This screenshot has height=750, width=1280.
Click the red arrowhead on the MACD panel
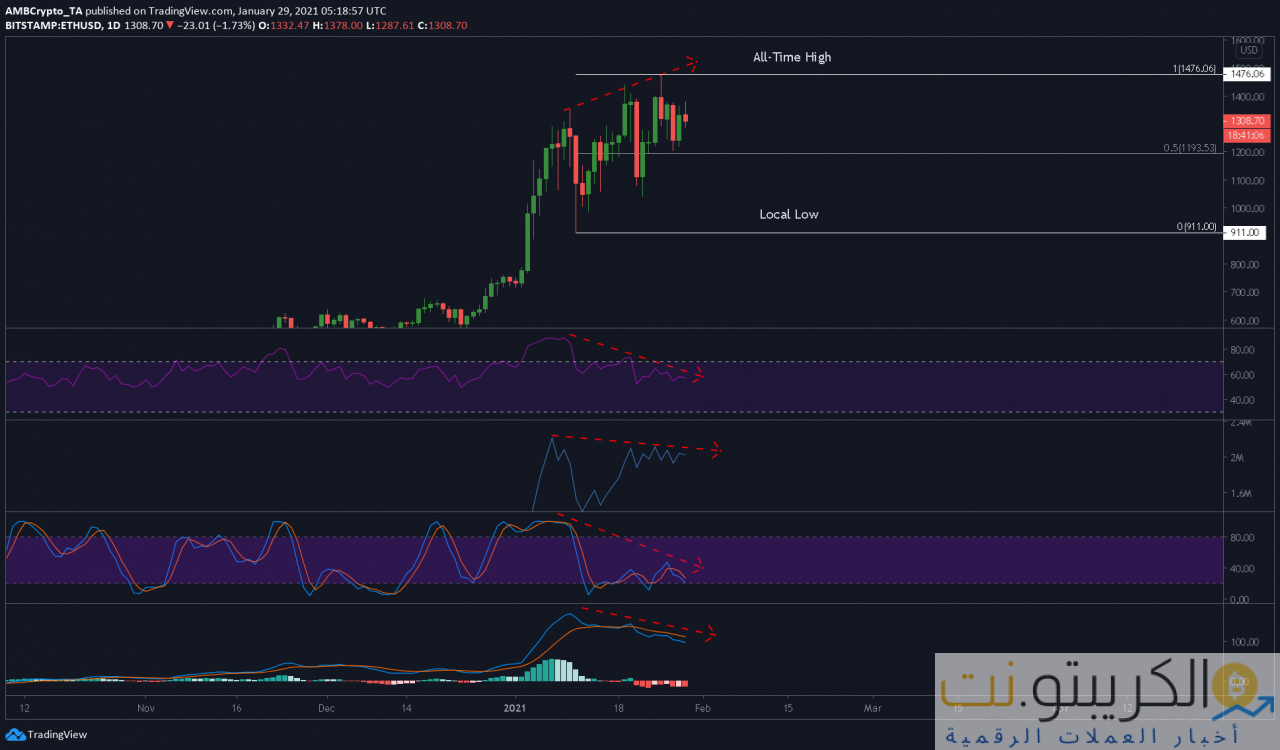coord(710,632)
